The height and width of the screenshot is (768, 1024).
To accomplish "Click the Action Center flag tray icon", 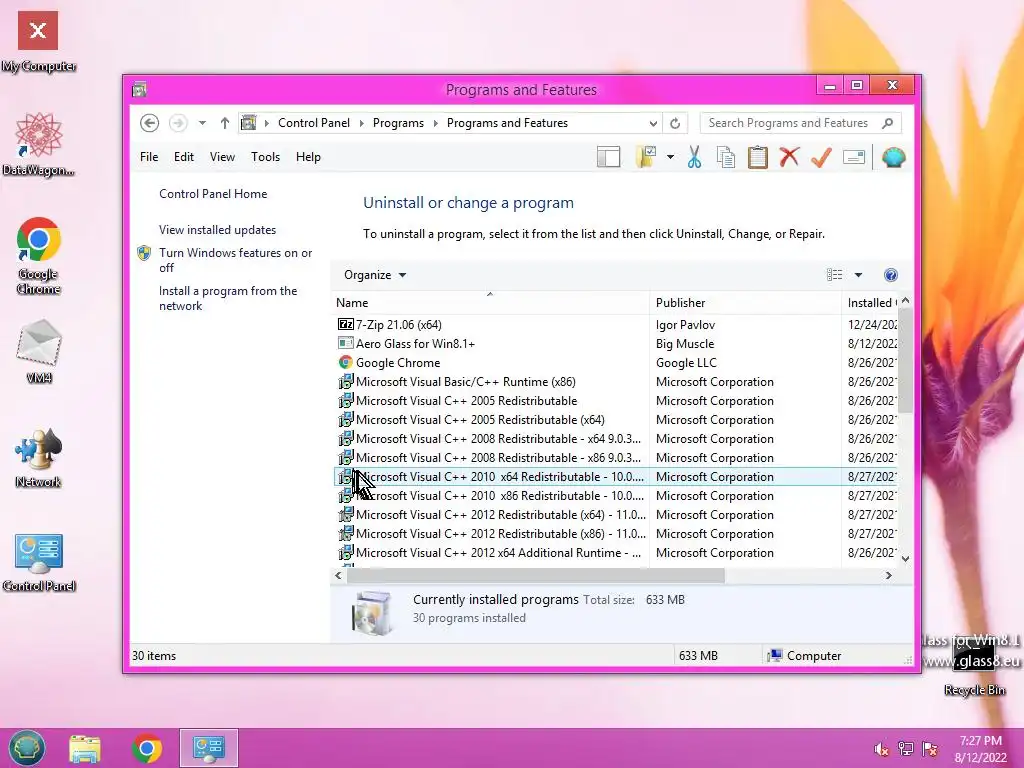I will [930, 749].
